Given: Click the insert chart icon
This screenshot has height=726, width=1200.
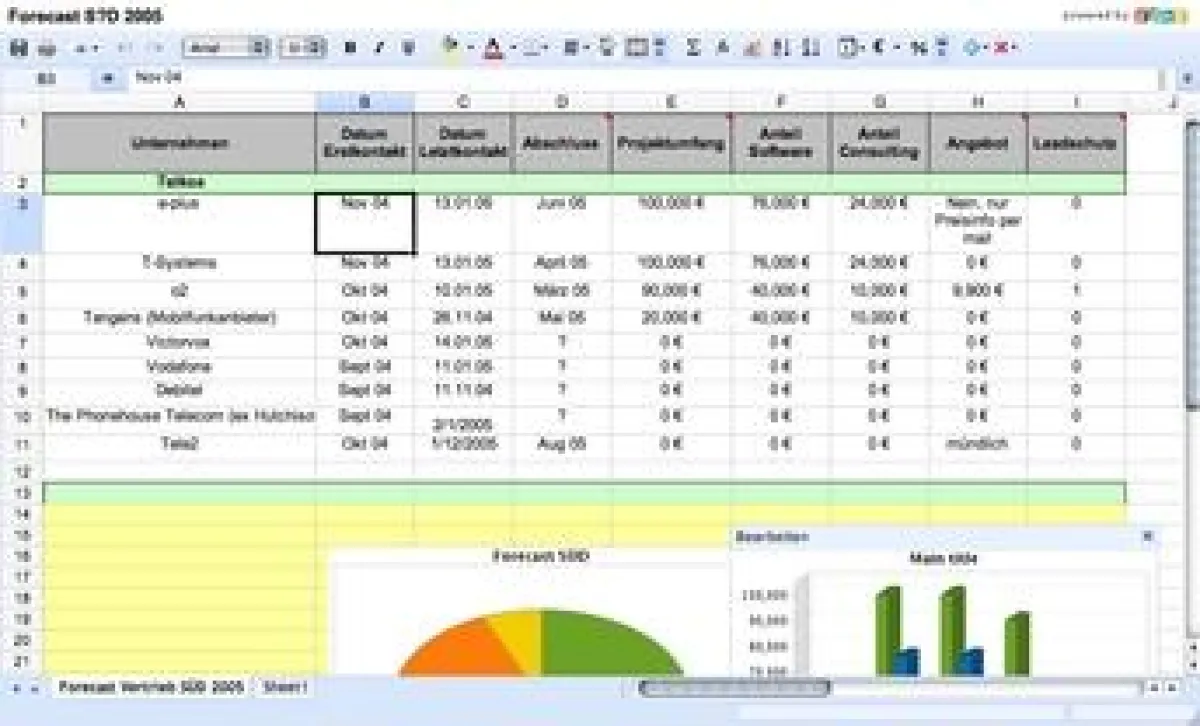Looking at the screenshot, I should point(750,46).
